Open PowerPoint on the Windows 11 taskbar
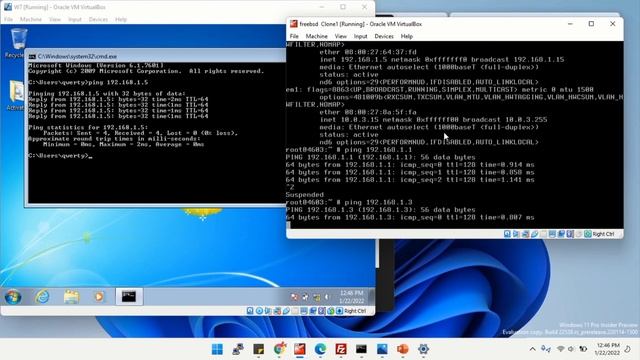Image resolution: width=640 pixels, height=360 pixels. 402,349
